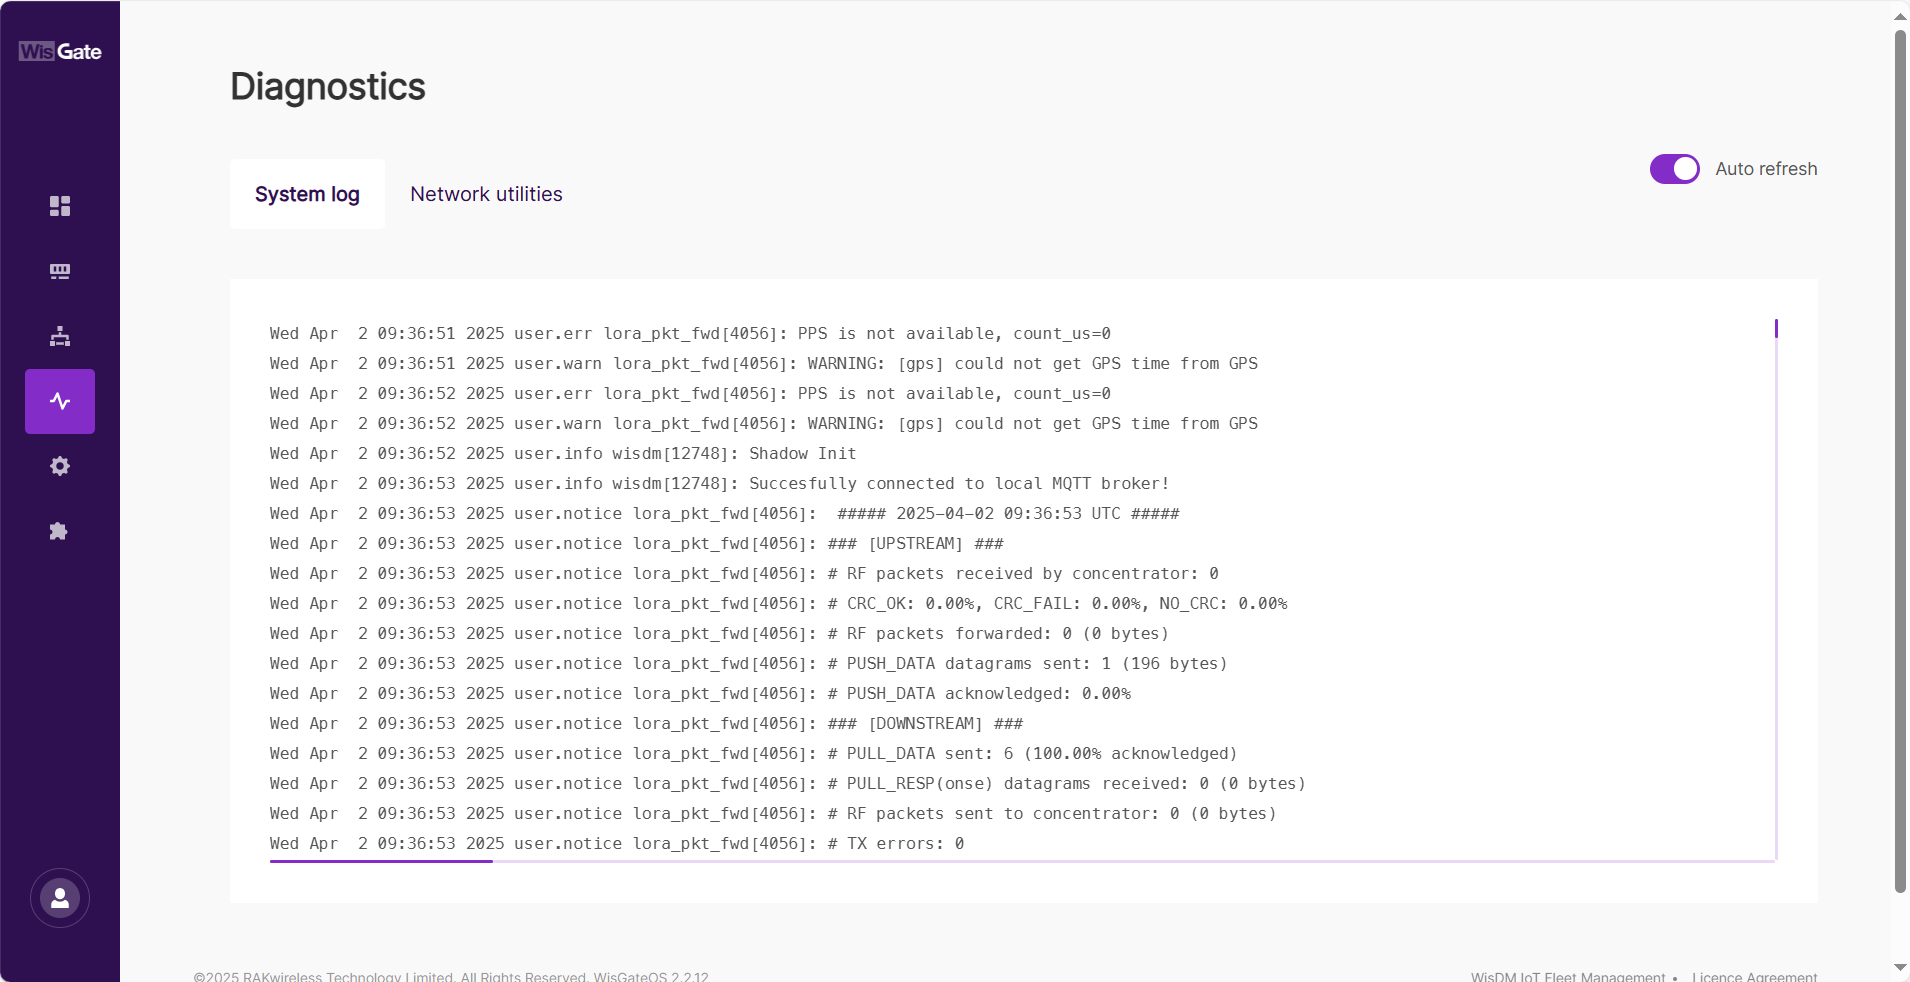Select 'PULL_RESP(onse) datagrams received' log line

point(788,783)
